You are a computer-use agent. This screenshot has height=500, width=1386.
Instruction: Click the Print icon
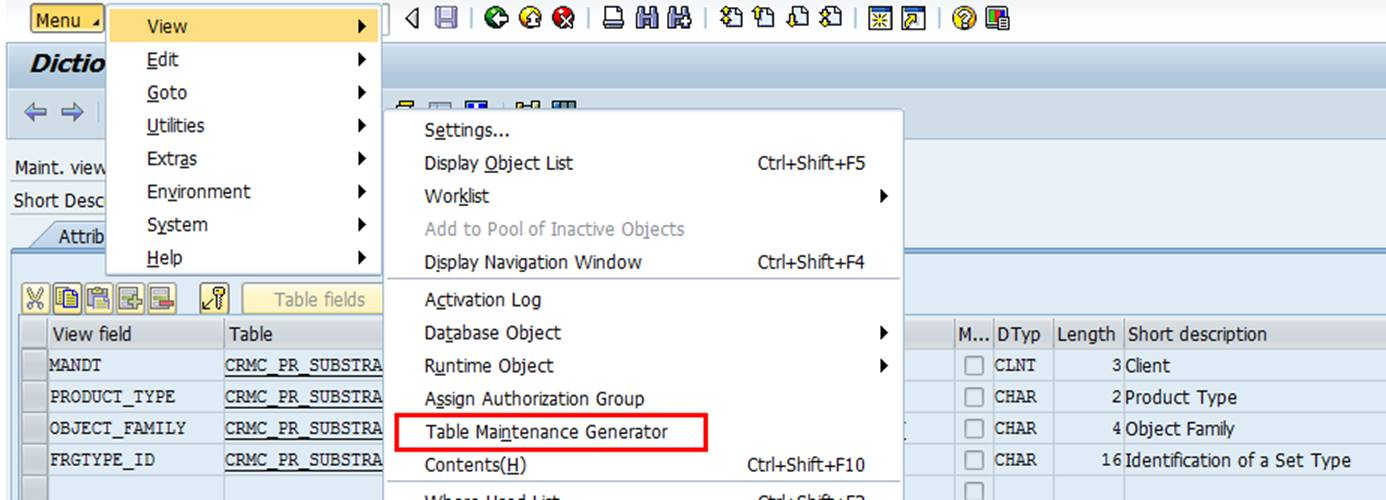[x=614, y=17]
